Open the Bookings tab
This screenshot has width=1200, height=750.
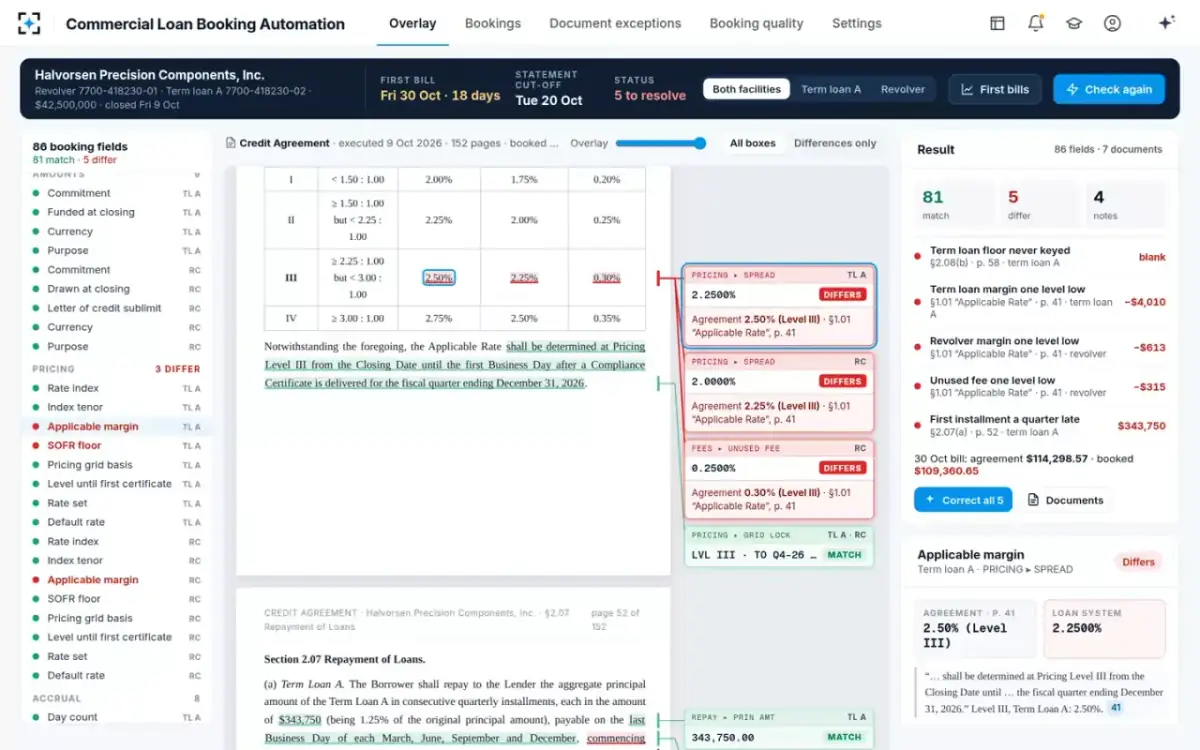493,23
